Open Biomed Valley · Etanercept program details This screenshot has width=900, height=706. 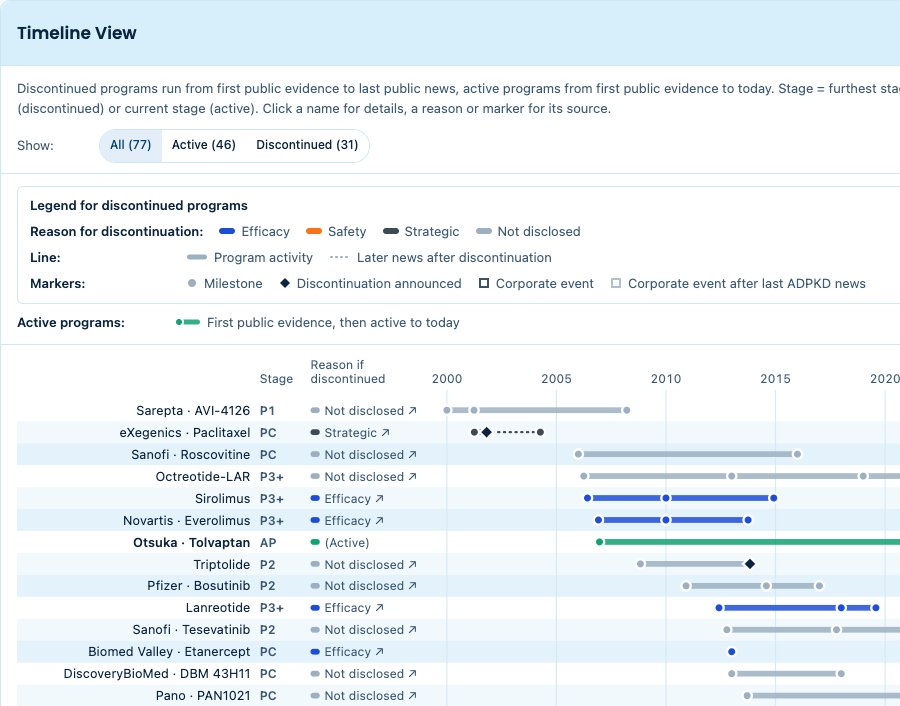click(x=169, y=651)
